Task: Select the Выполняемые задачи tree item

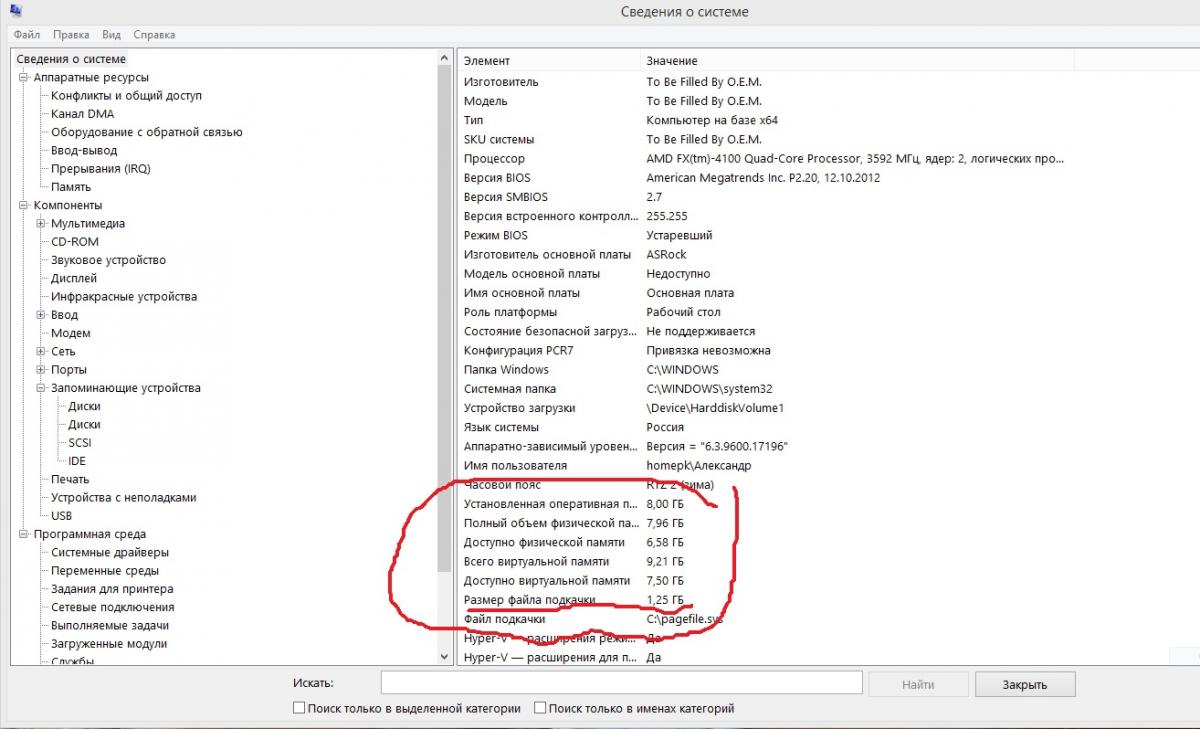Action: pyautogui.click(x=112, y=626)
